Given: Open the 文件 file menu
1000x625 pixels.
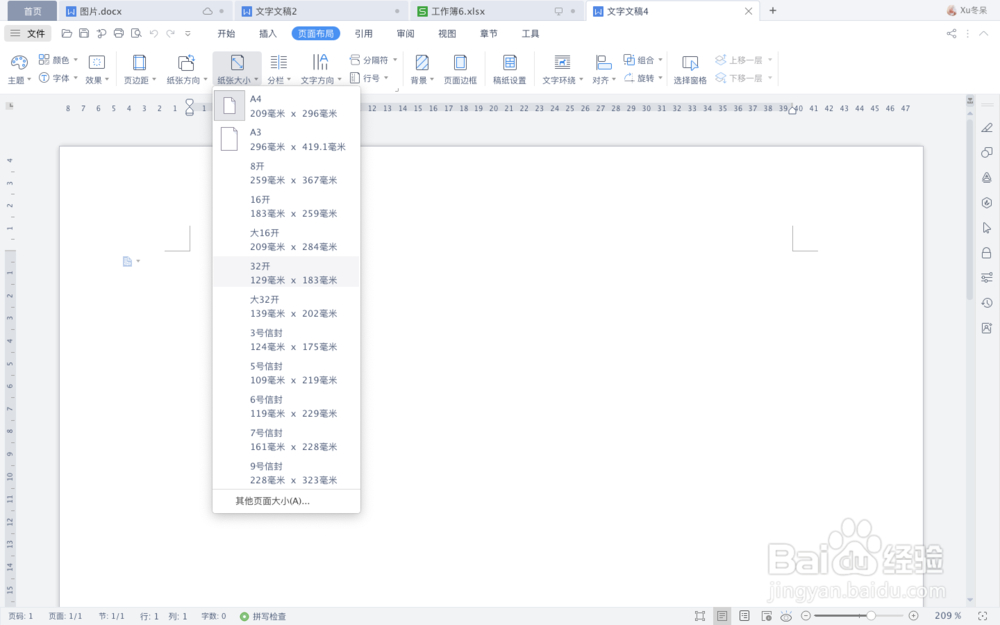Looking at the screenshot, I should click(x=28, y=33).
